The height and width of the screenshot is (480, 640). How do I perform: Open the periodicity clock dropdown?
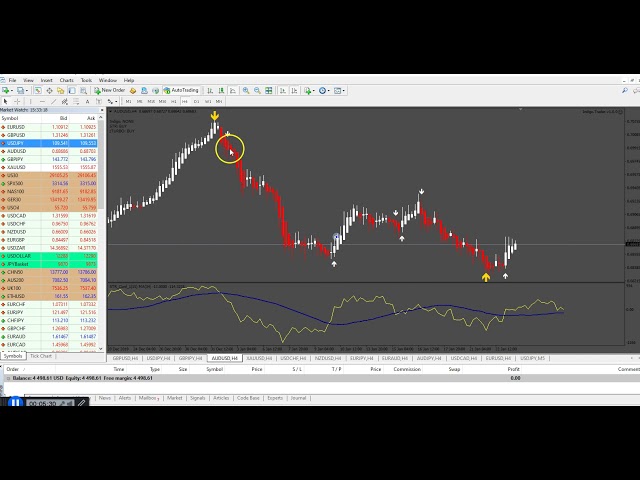click(x=324, y=90)
